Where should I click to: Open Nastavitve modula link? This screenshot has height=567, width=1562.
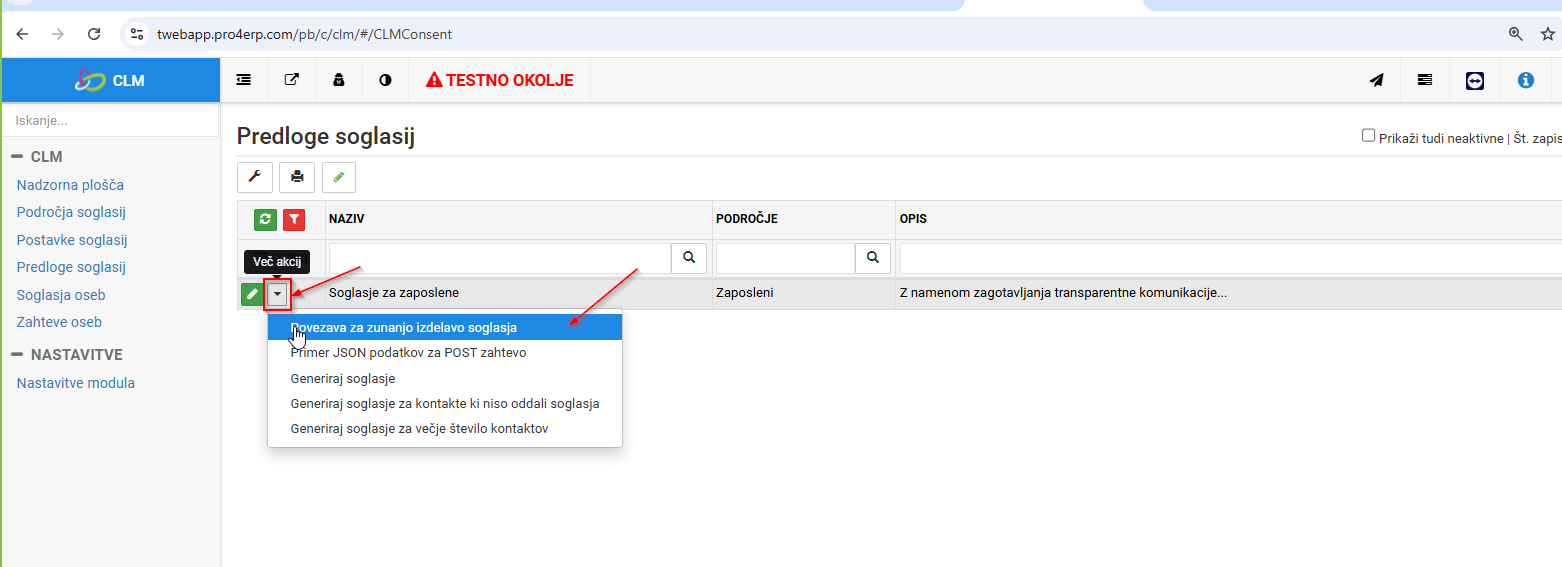coord(75,383)
